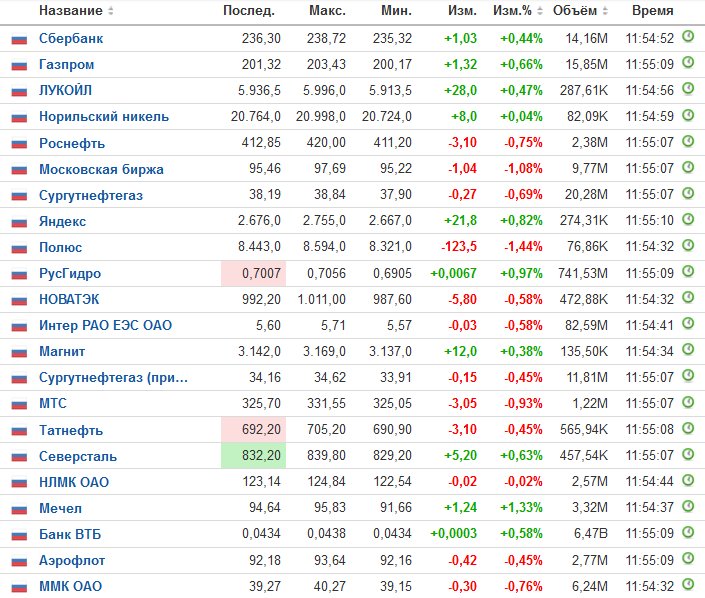Click the 6,47B volume for Банк ВТБ
705x598 pixels.
590,534
